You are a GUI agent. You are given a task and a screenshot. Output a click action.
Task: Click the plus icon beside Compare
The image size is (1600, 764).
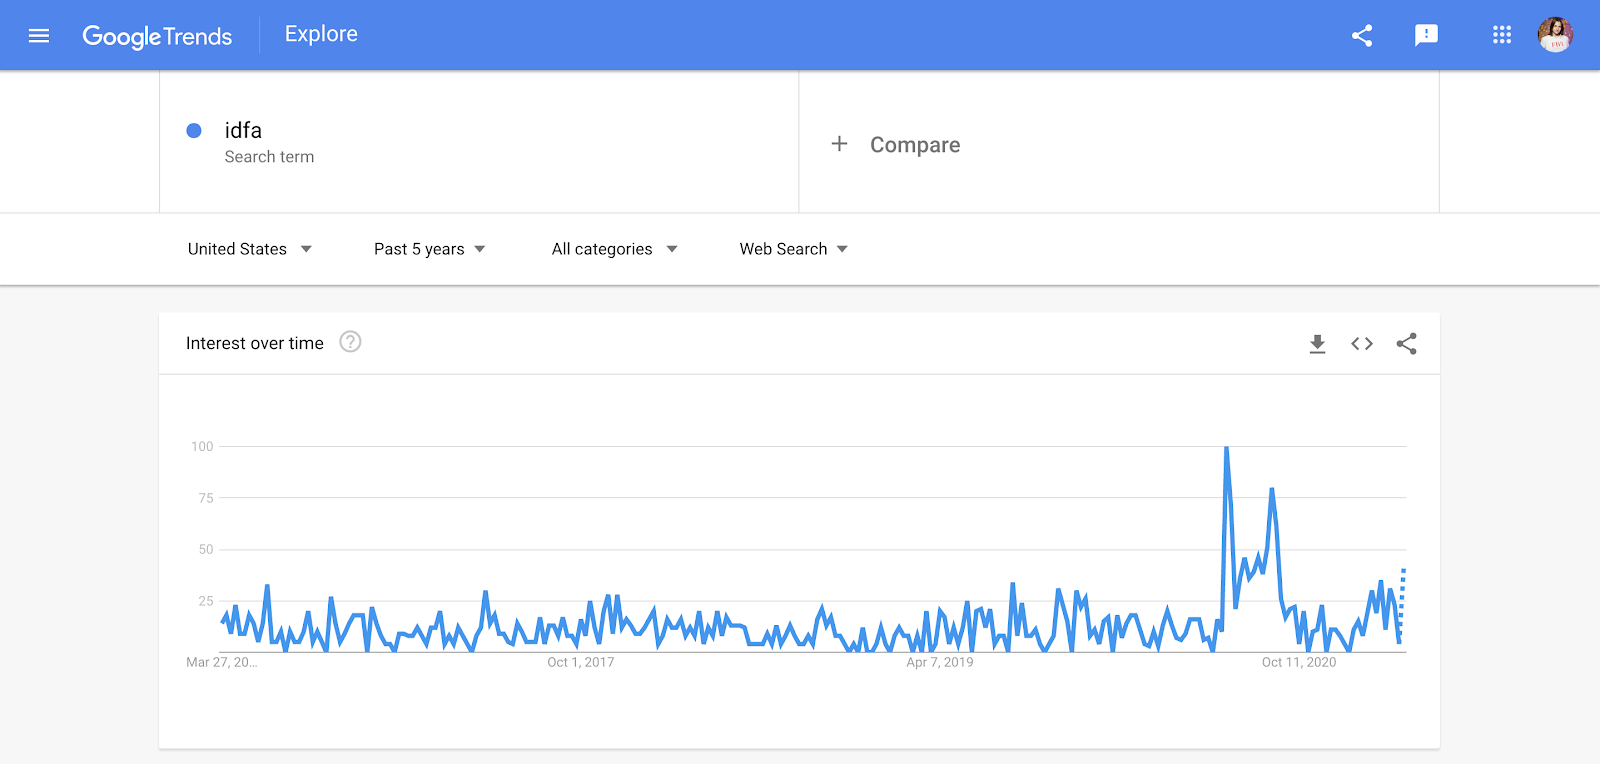pyautogui.click(x=839, y=144)
